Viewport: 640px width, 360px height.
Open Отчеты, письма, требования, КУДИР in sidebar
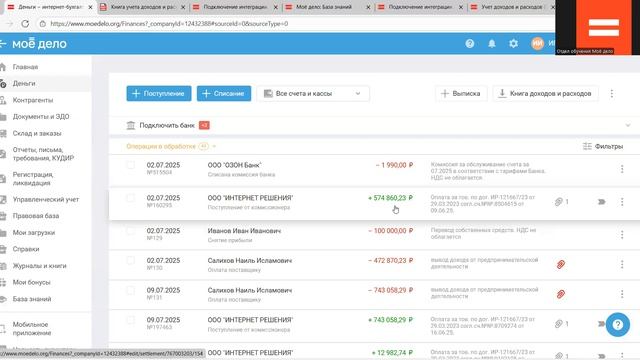click(x=43, y=154)
